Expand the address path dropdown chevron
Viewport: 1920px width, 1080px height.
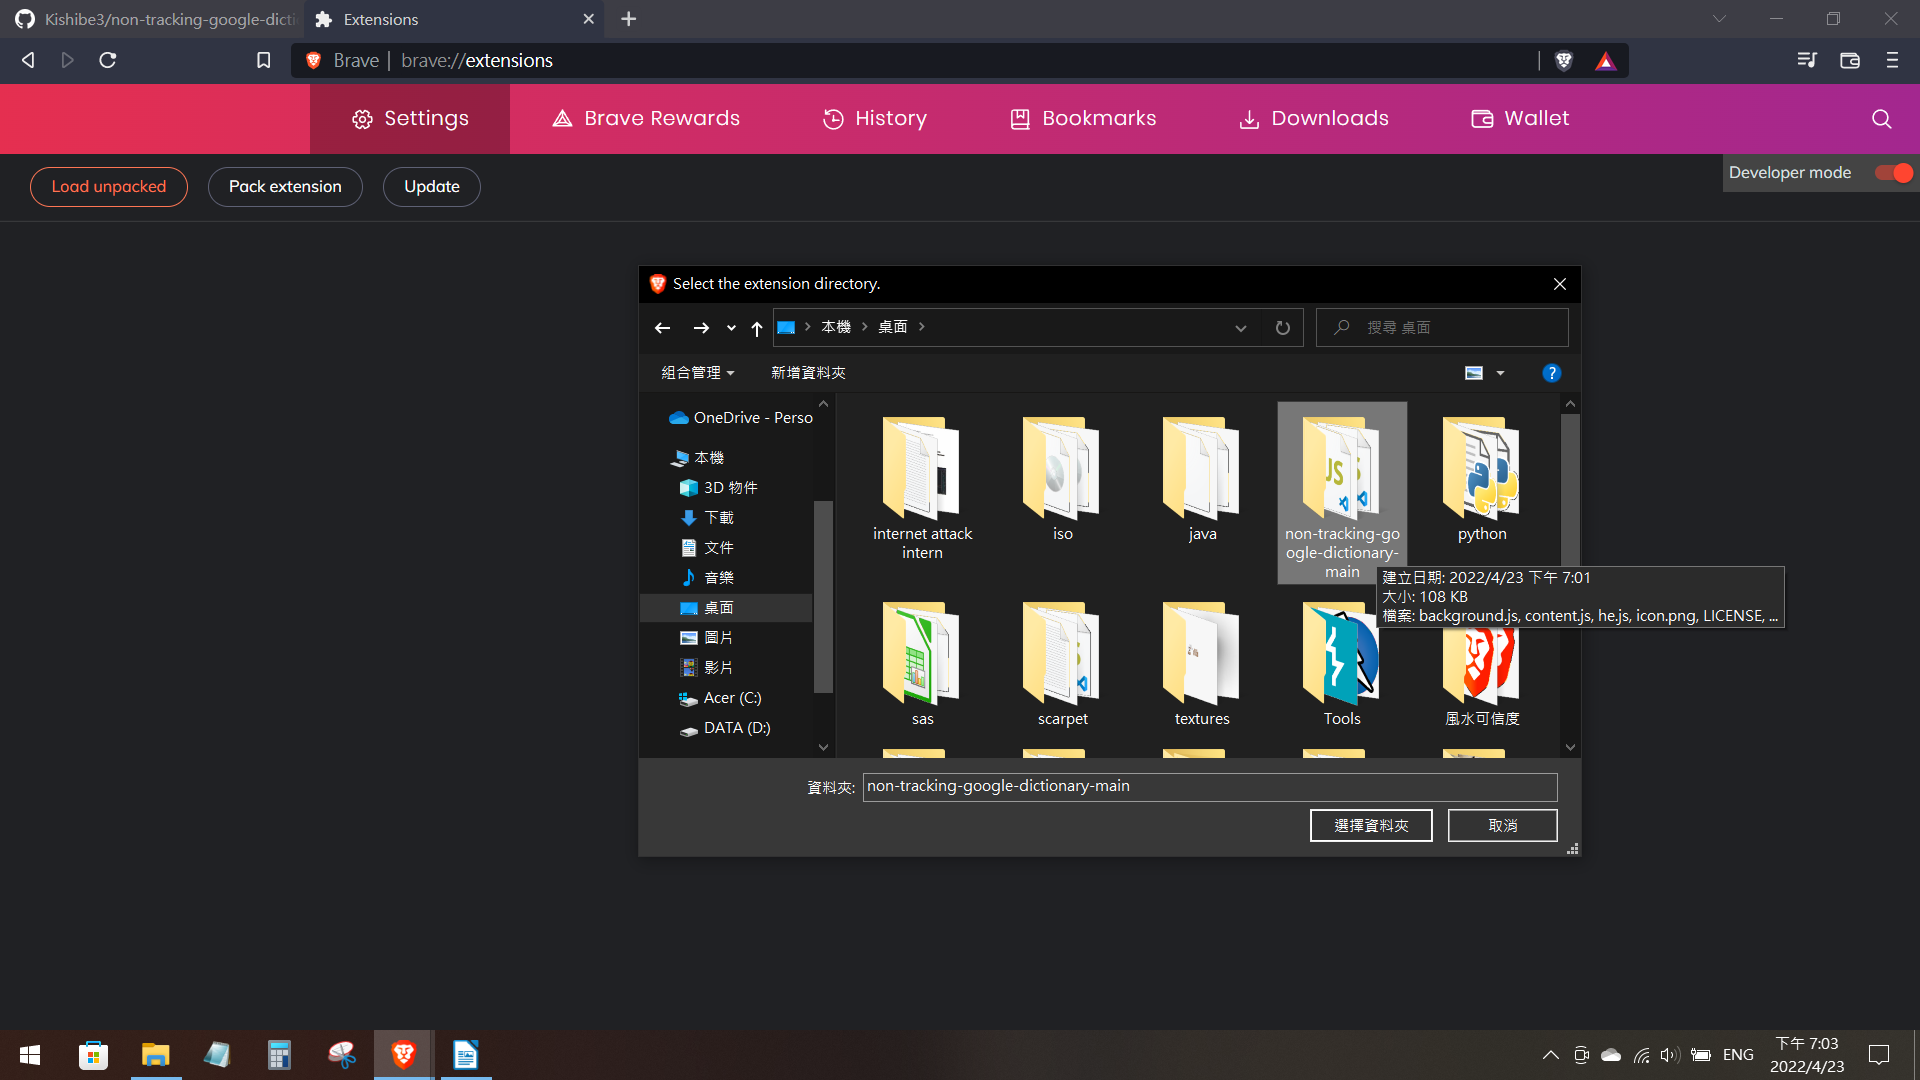[x=1240, y=328]
